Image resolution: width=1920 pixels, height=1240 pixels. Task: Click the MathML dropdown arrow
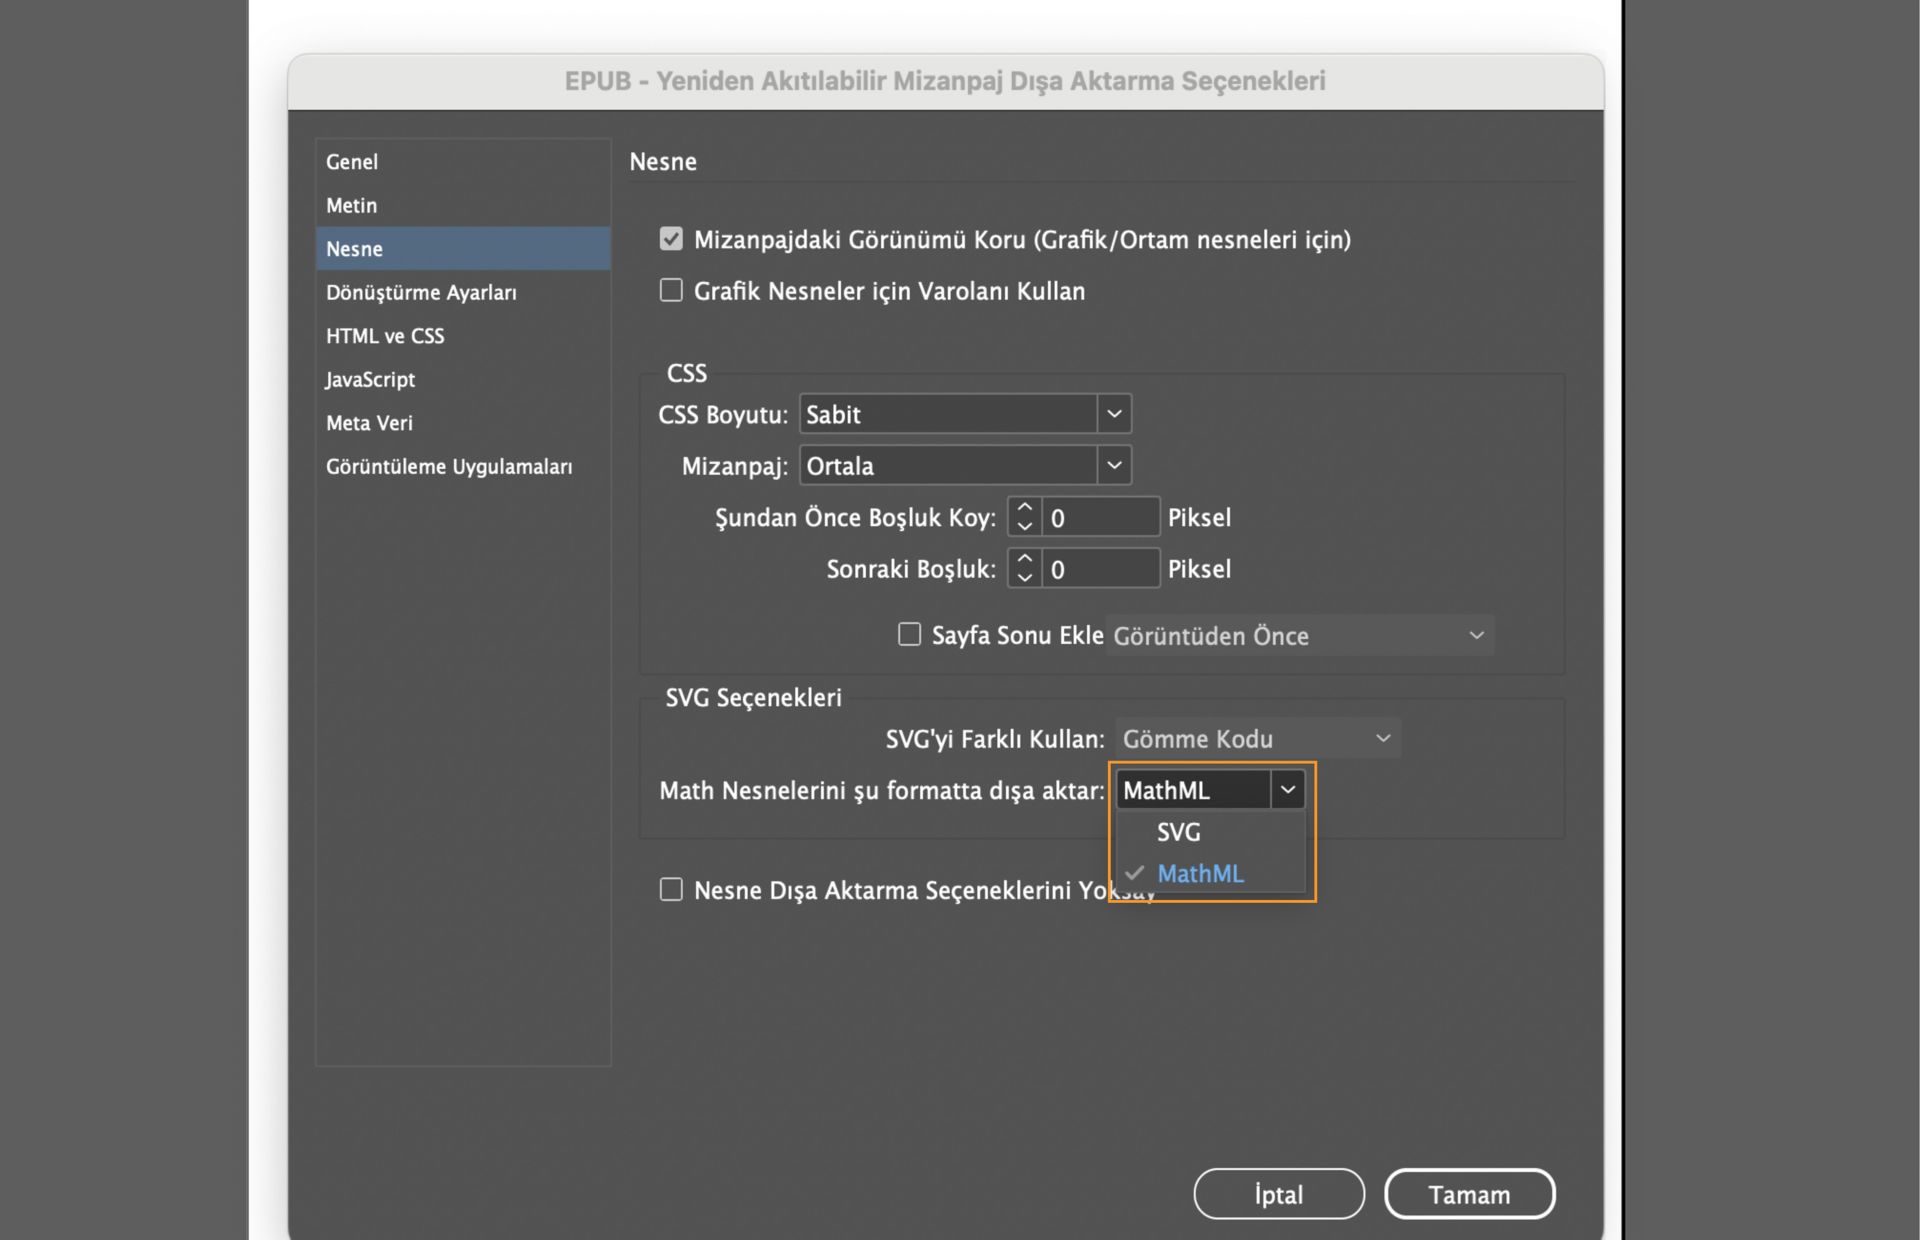pos(1288,790)
